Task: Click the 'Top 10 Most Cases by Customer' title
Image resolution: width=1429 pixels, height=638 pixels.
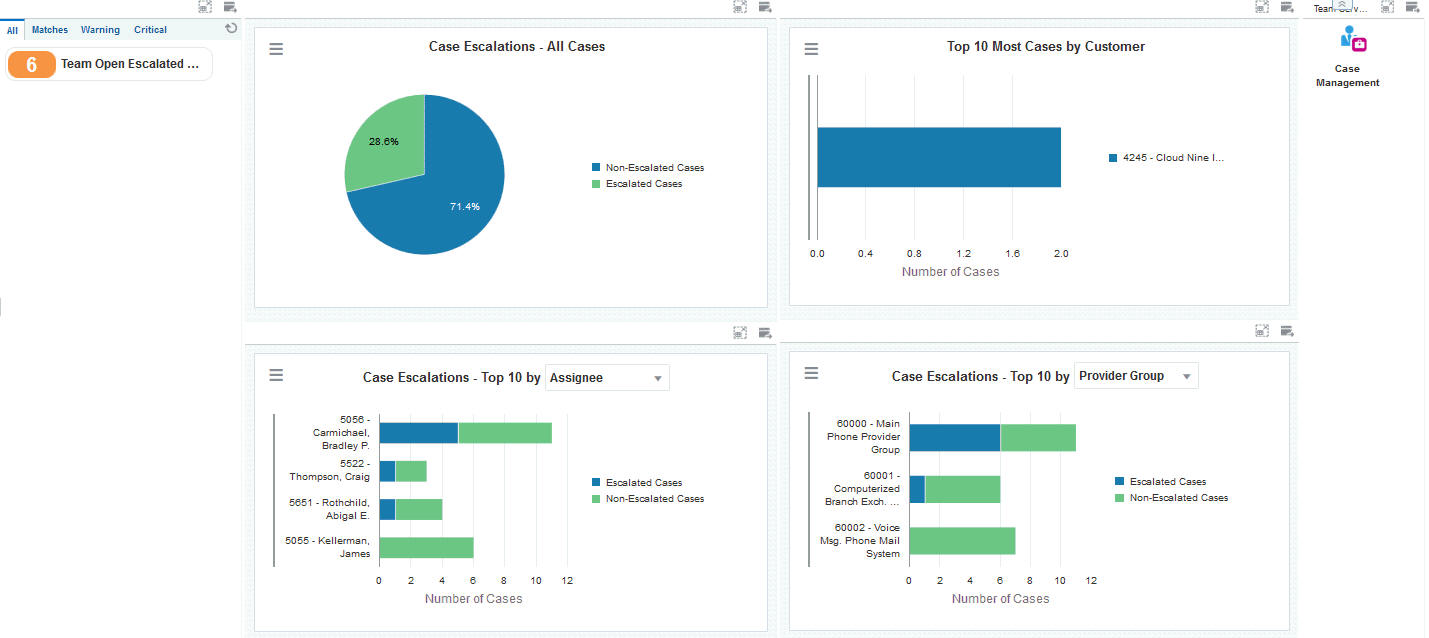Action: point(1046,47)
